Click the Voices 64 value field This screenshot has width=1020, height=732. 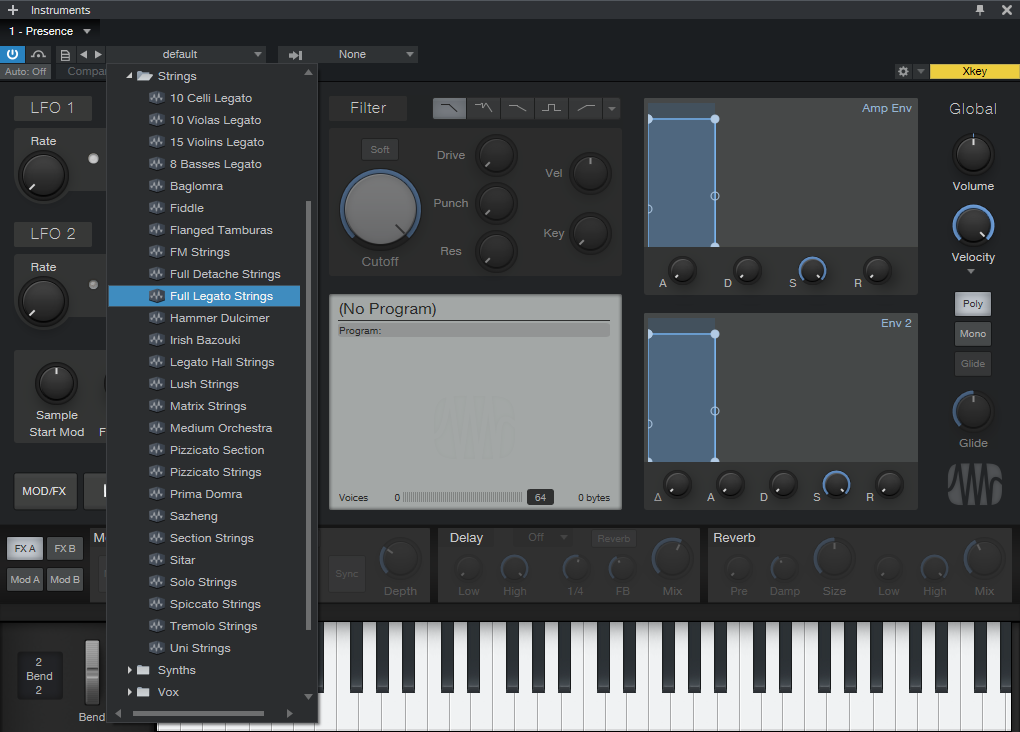point(540,498)
